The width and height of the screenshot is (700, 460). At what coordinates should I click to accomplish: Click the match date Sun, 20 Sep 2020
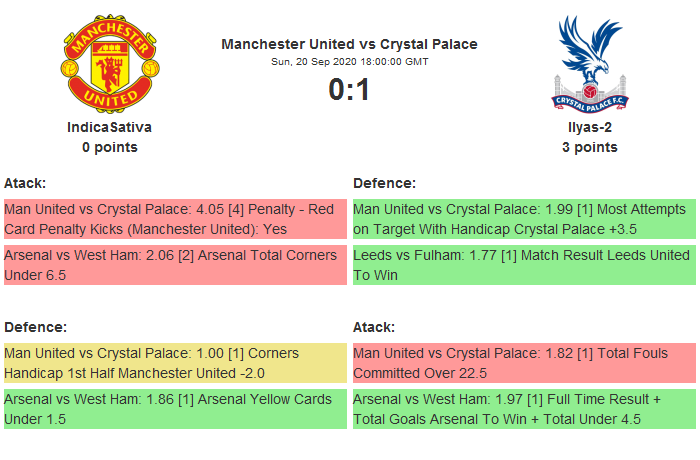click(349, 62)
